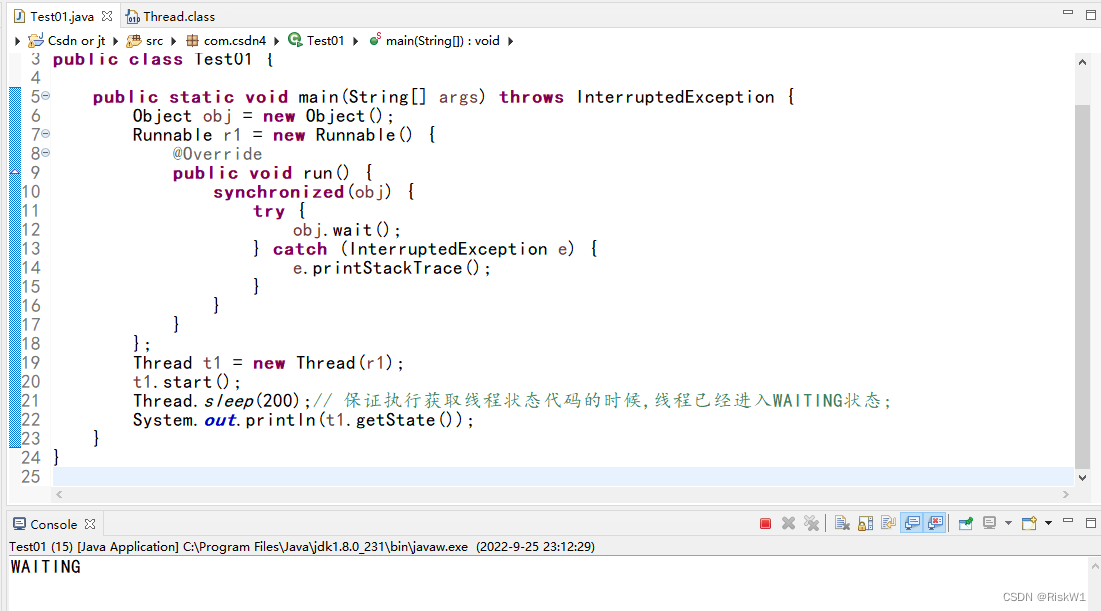Screen dimensions: 1101x611
Task: Click t1.start() on line 20
Action: 187,381
